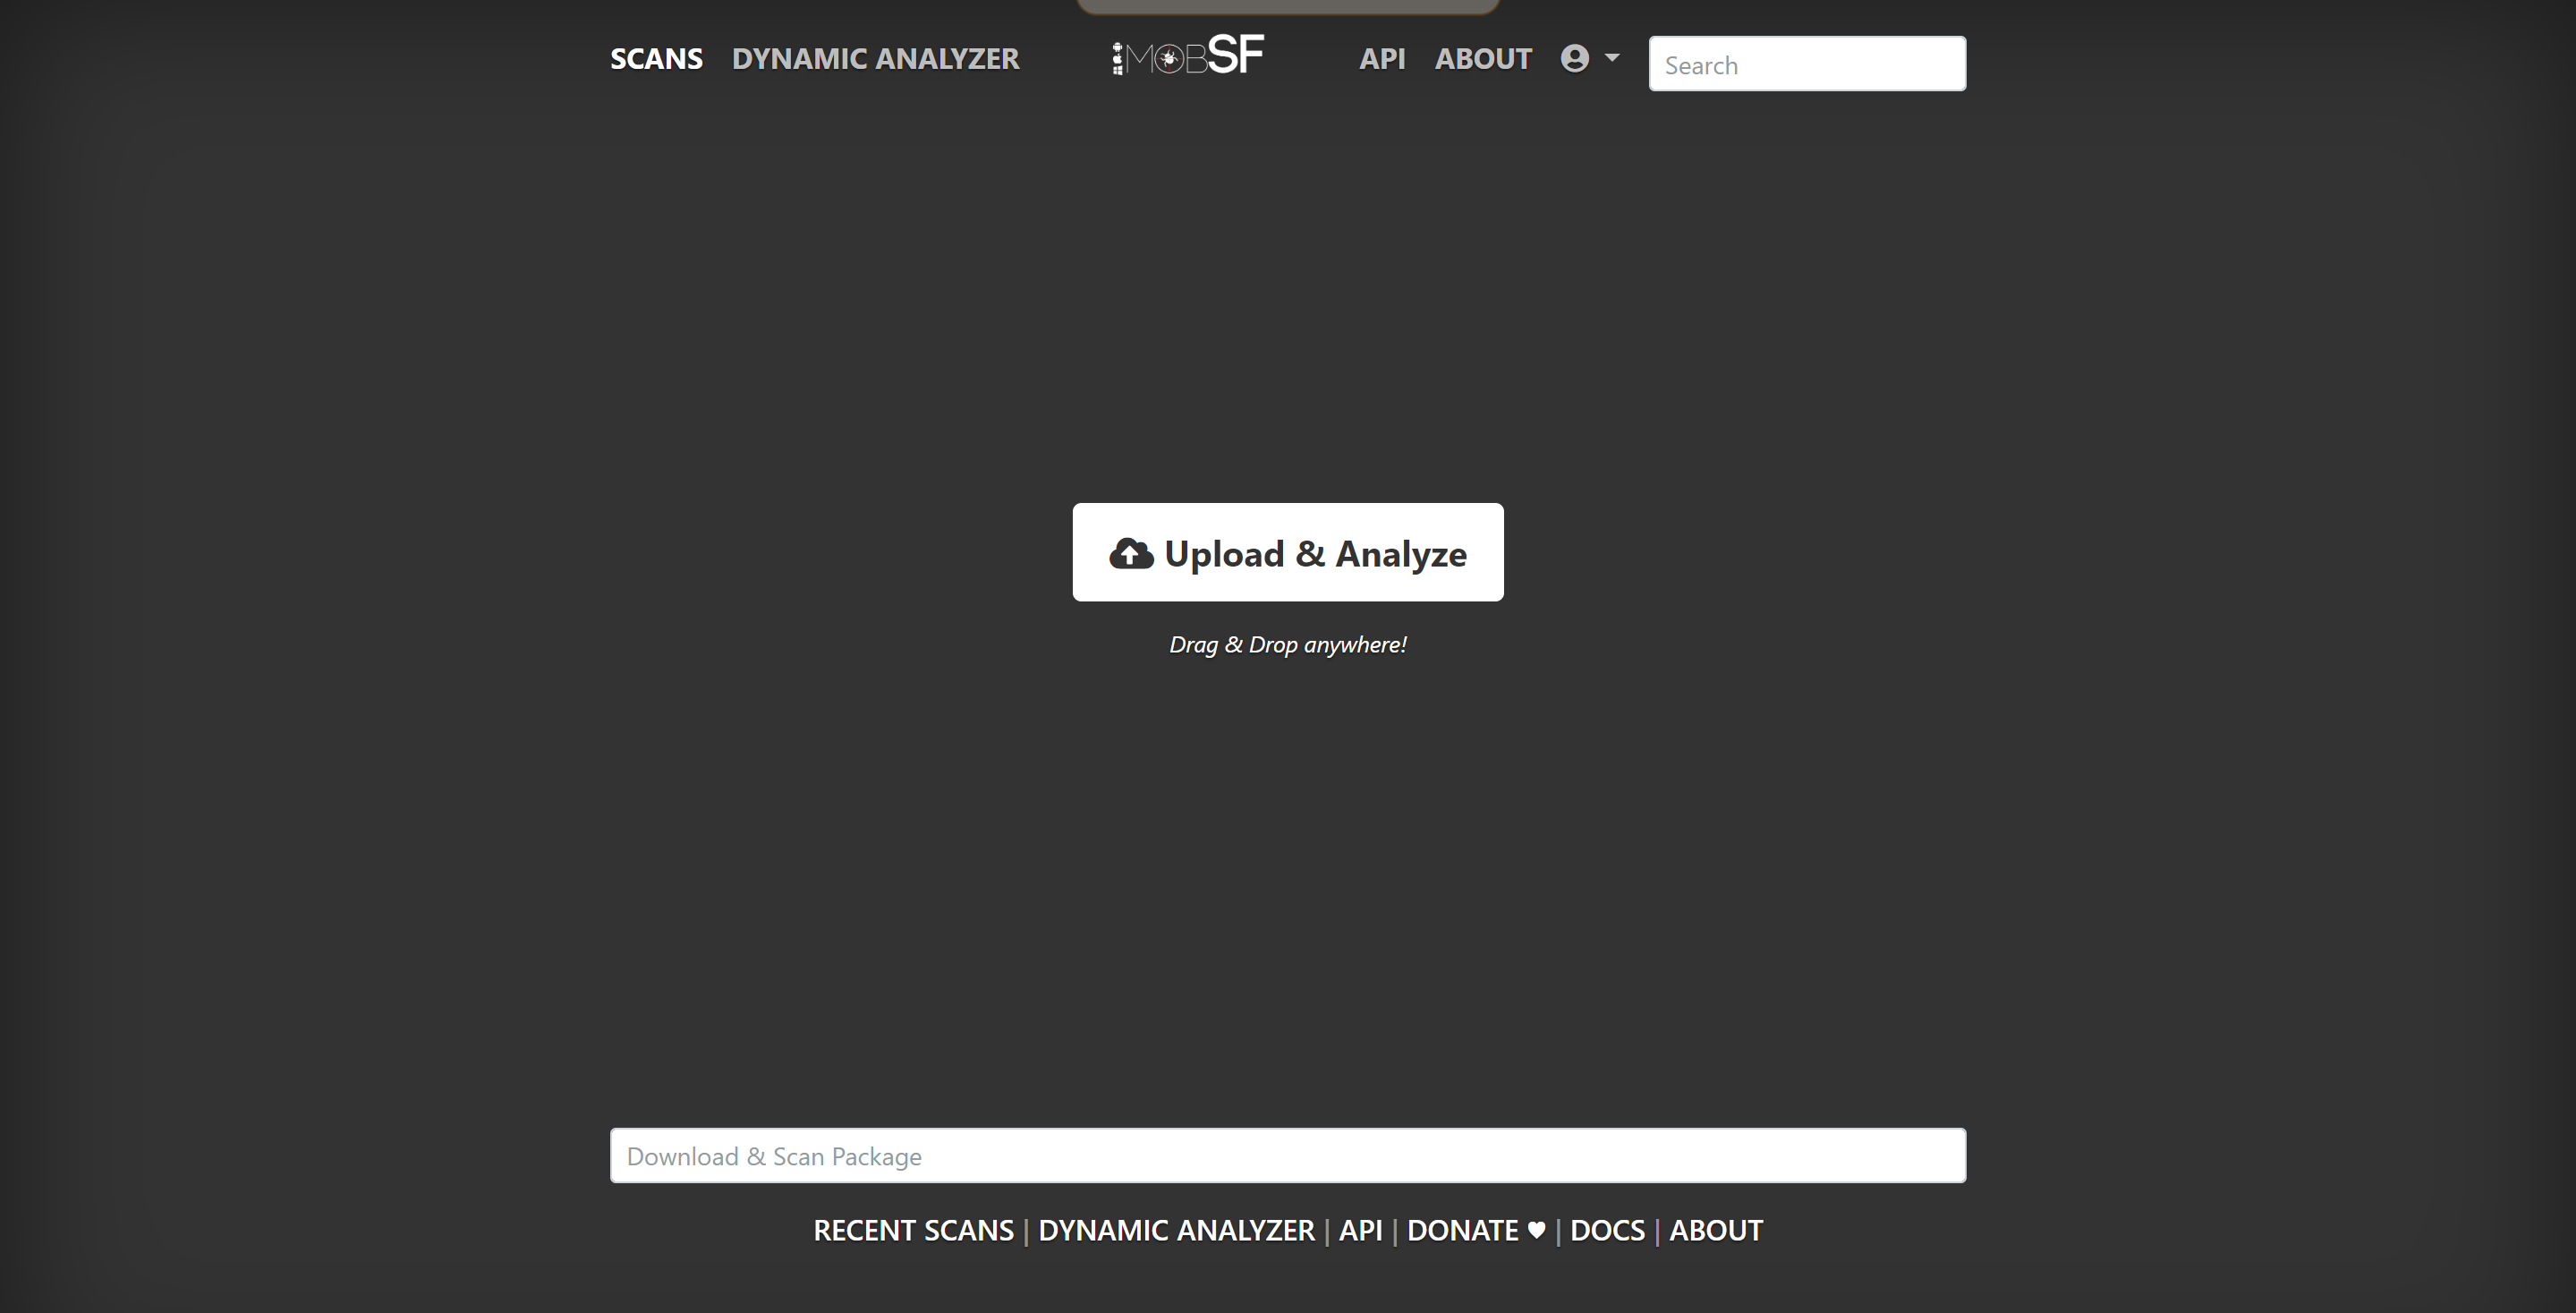Open ABOUT in the top navbar

pyautogui.click(x=1483, y=59)
